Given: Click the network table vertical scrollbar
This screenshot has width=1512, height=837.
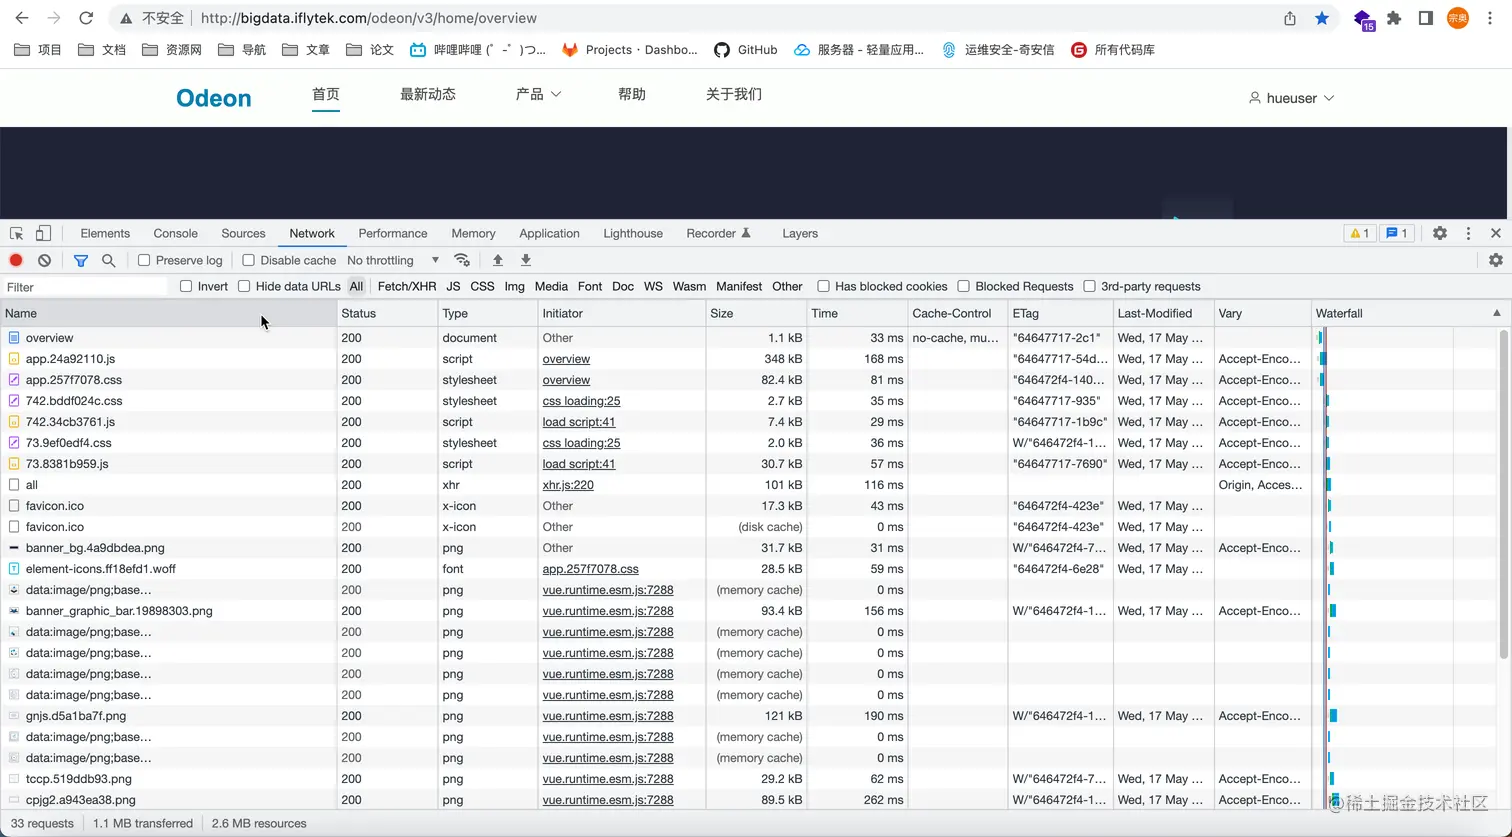Looking at the screenshot, I should 1503,495.
